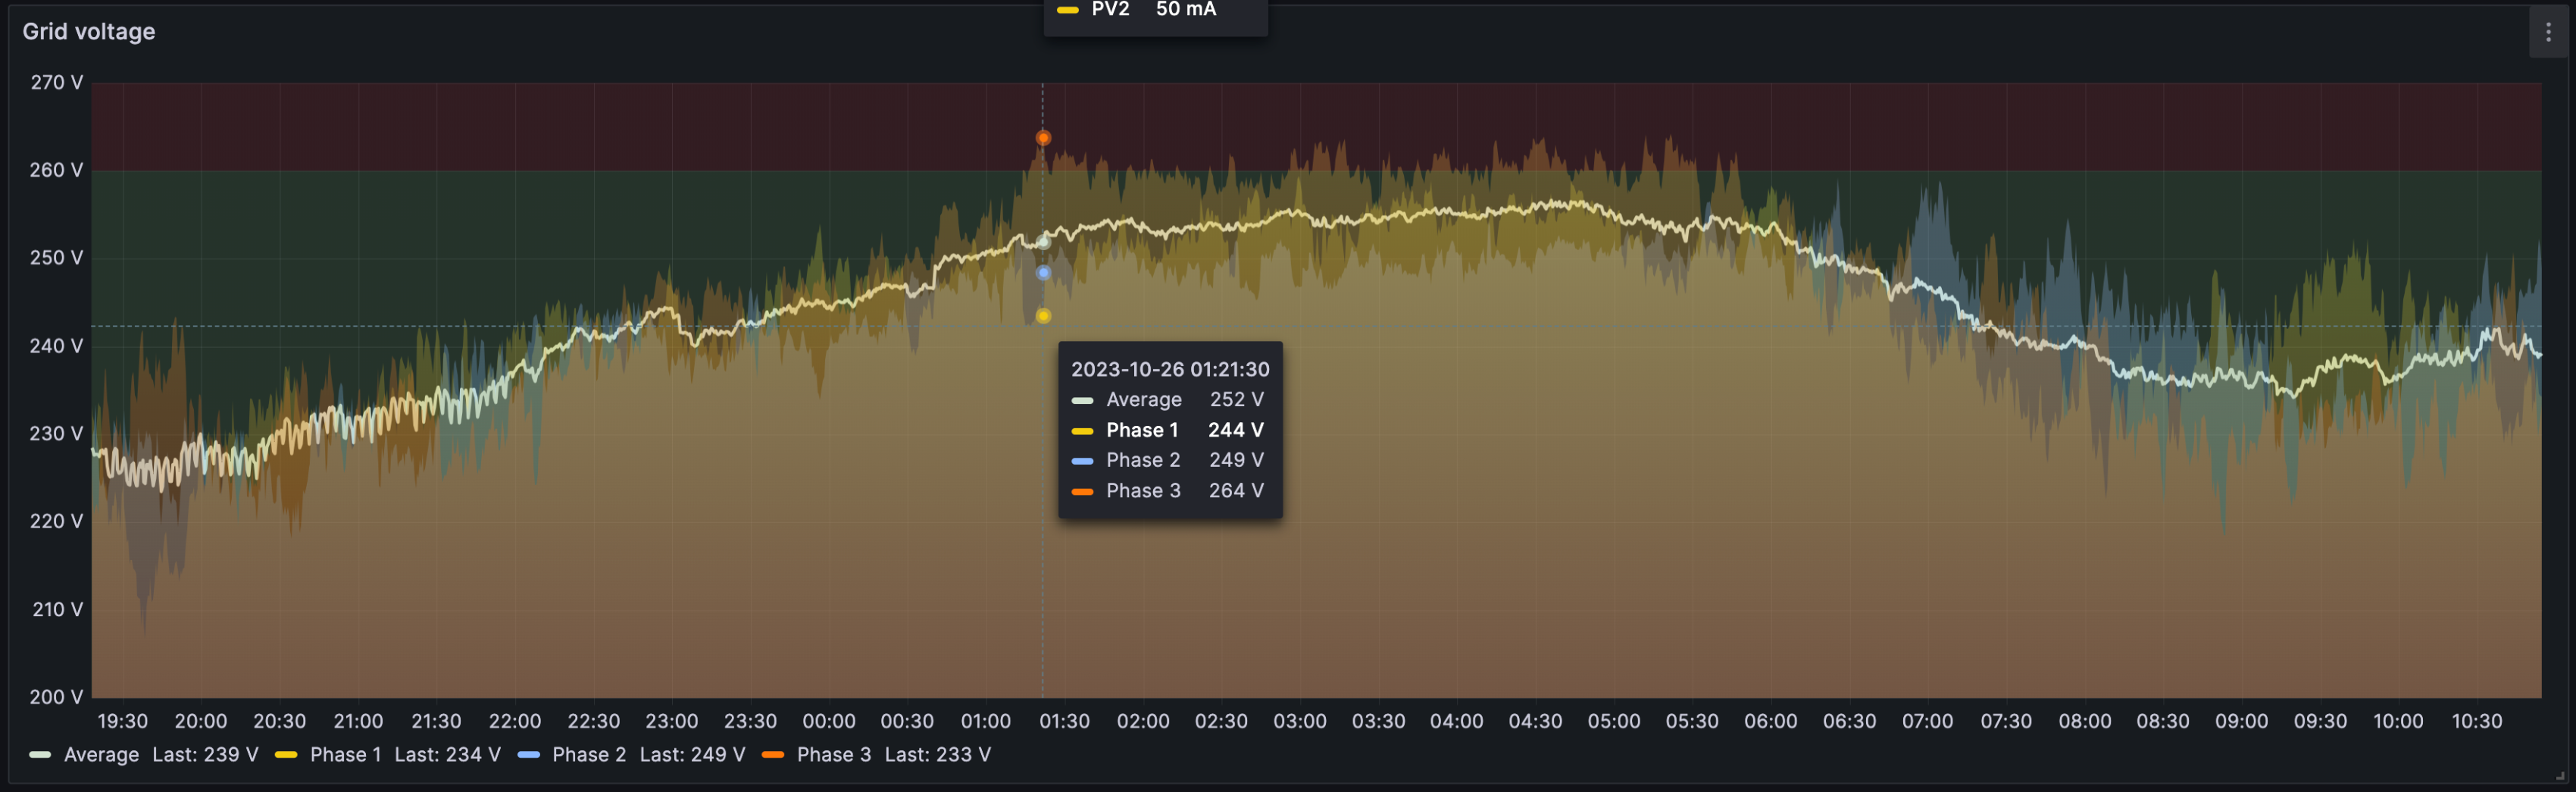The image size is (2576, 792).
Task: Click the 10:30 time axis label
Action: point(2477,721)
